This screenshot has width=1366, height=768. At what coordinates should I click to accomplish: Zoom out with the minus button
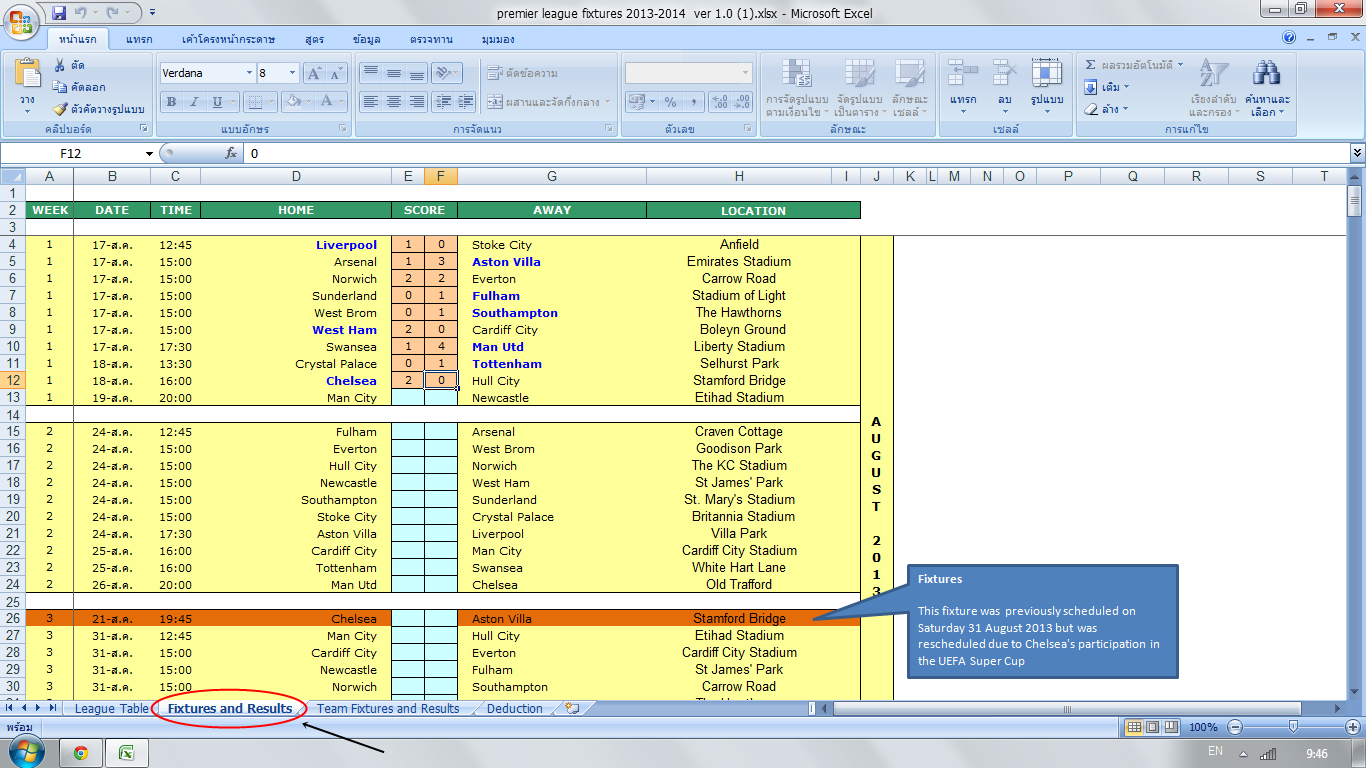click(x=1235, y=727)
